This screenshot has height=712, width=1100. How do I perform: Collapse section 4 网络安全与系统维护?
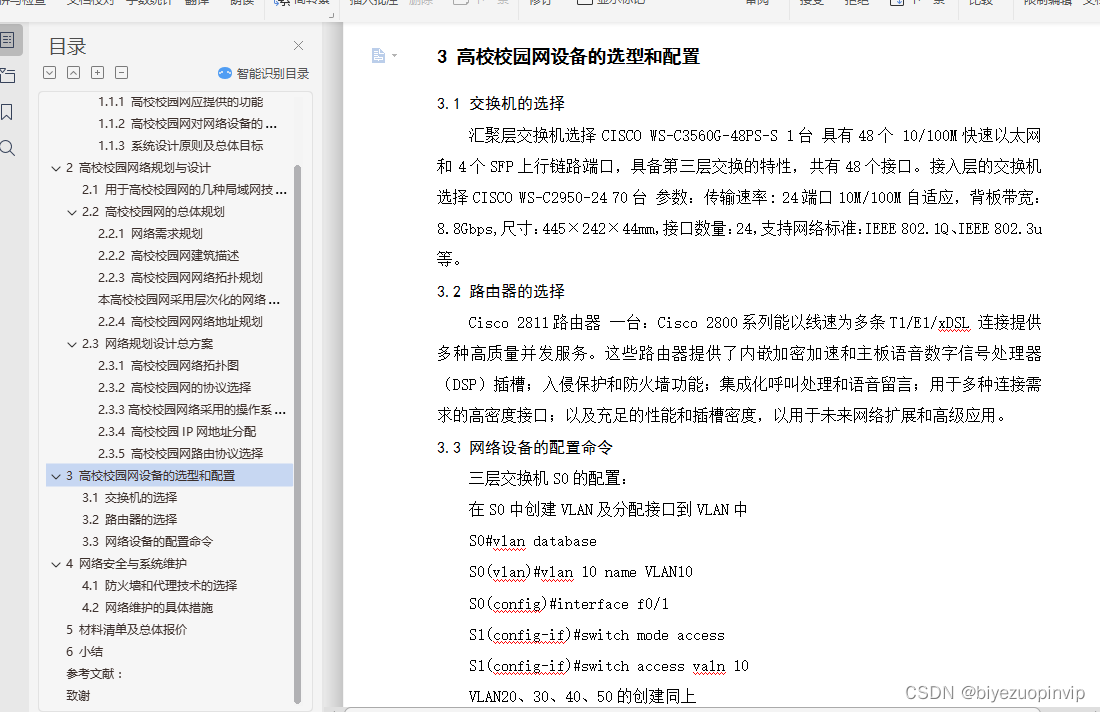56,564
